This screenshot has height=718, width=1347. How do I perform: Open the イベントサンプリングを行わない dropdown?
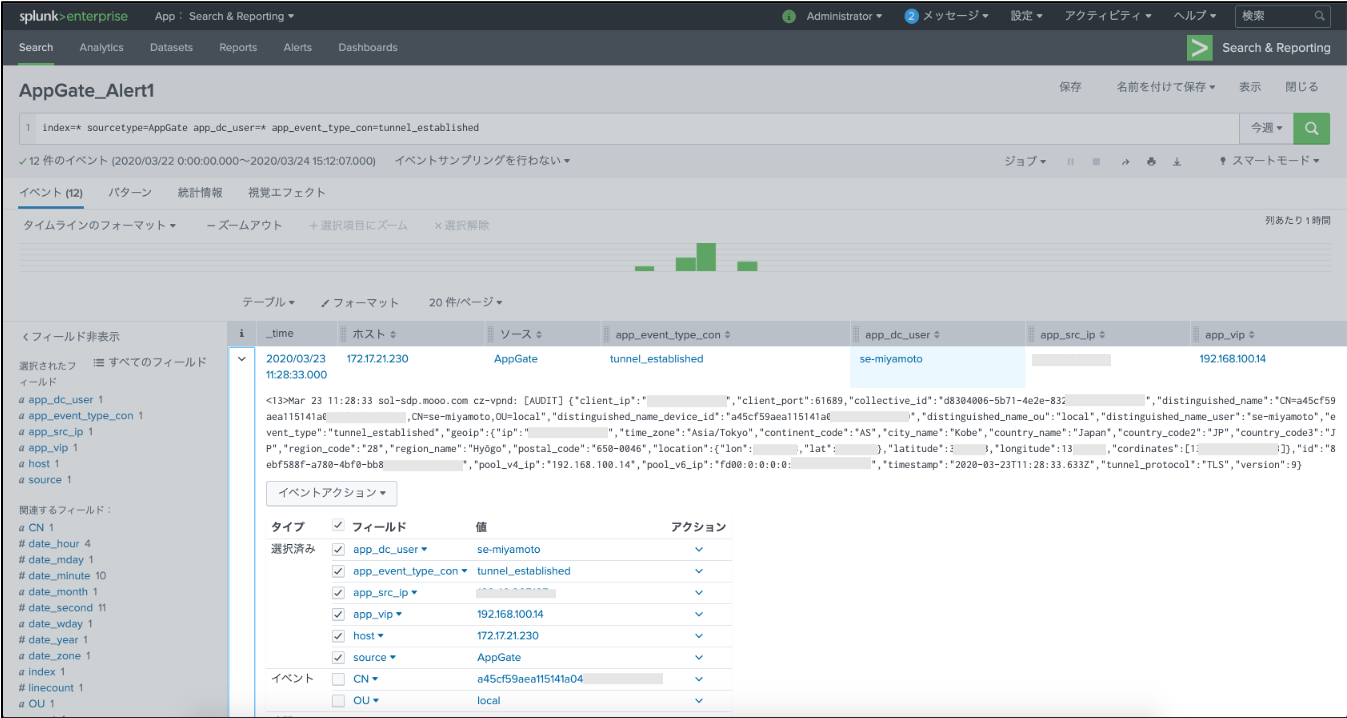click(x=483, y=161)
